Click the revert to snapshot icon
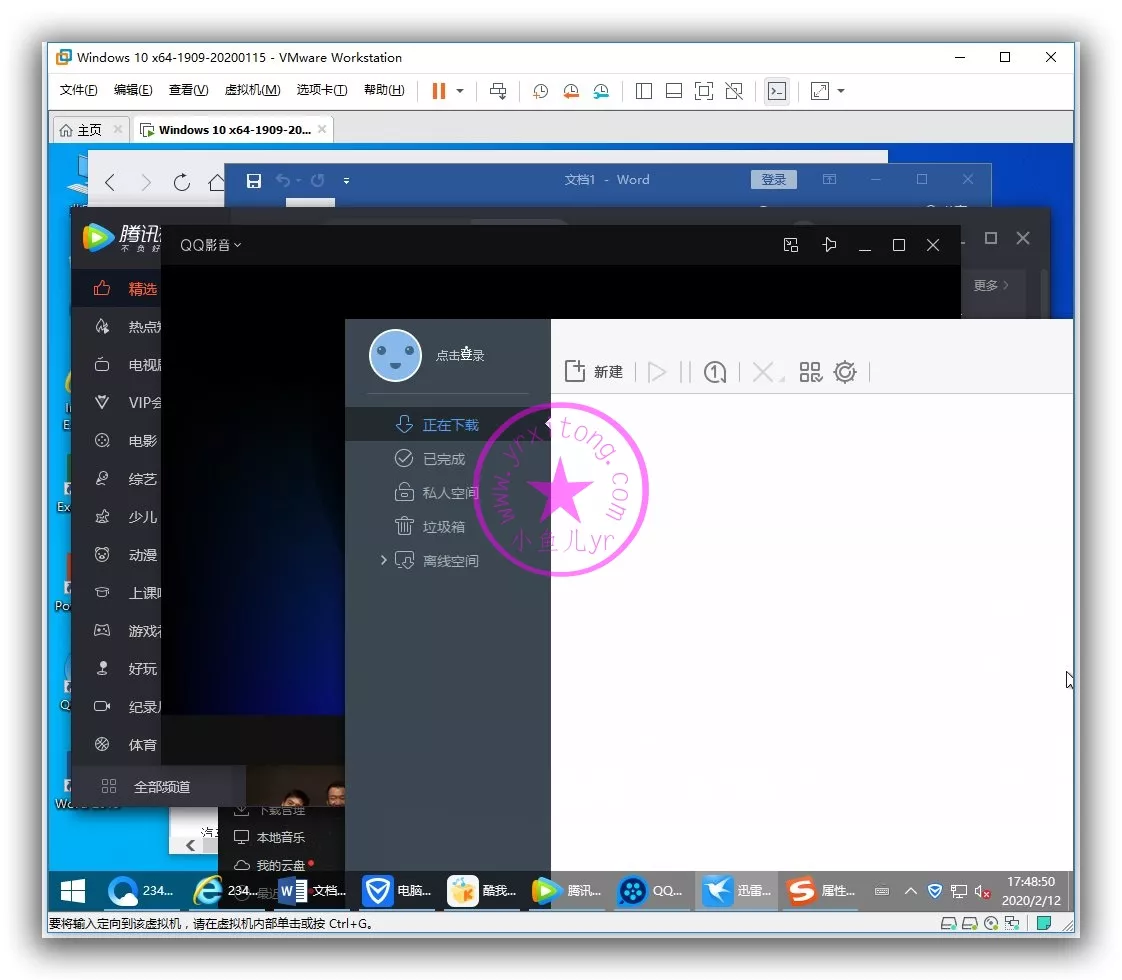This screenshot has height=980, width=1122. [570, 91]
